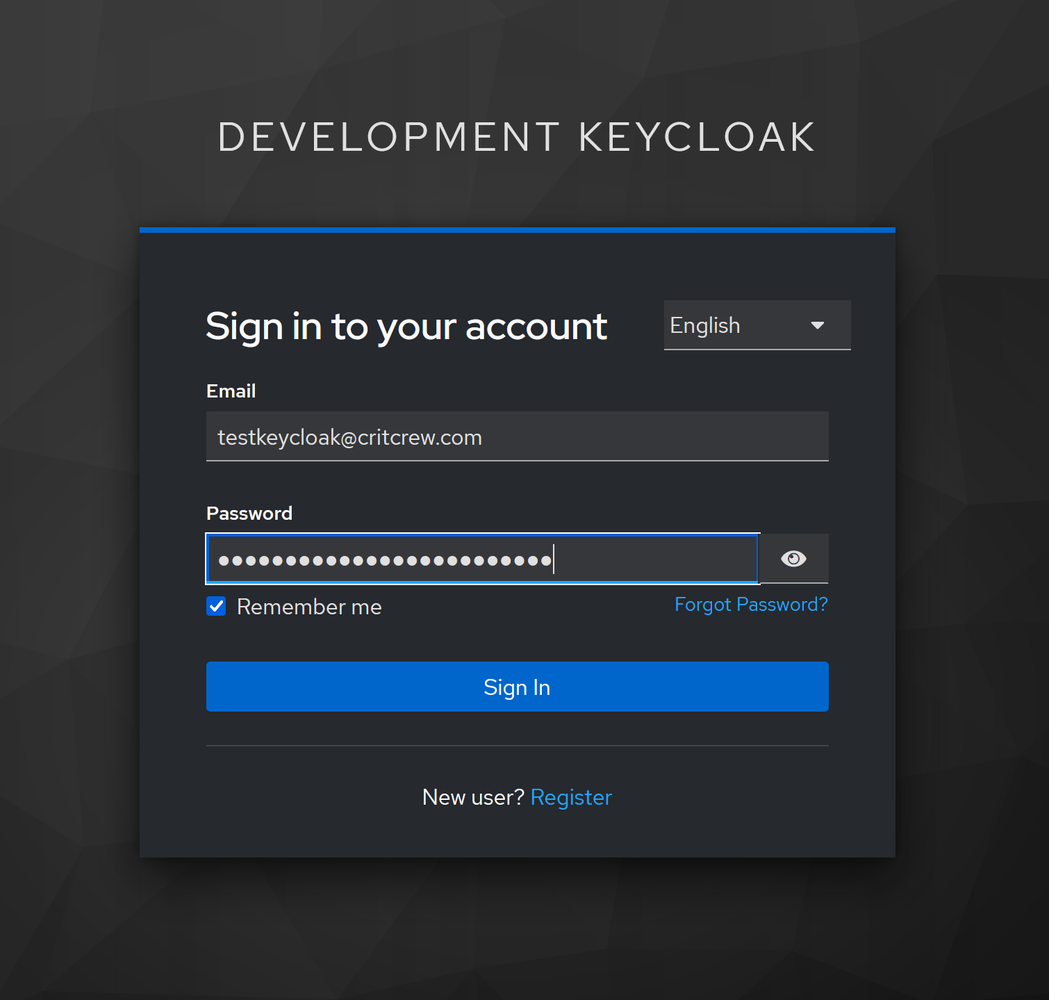Focus the Email input field

(x=517, y=436)
